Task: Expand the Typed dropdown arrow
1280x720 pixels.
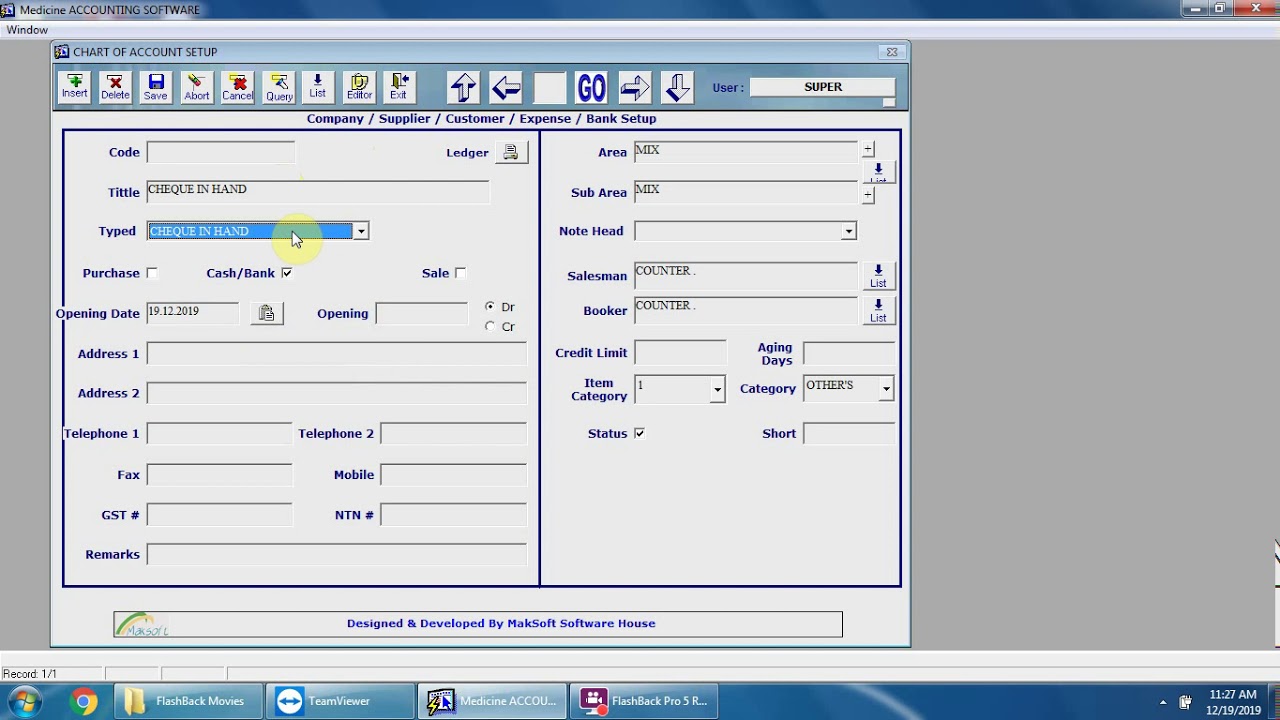Action: 361,231
